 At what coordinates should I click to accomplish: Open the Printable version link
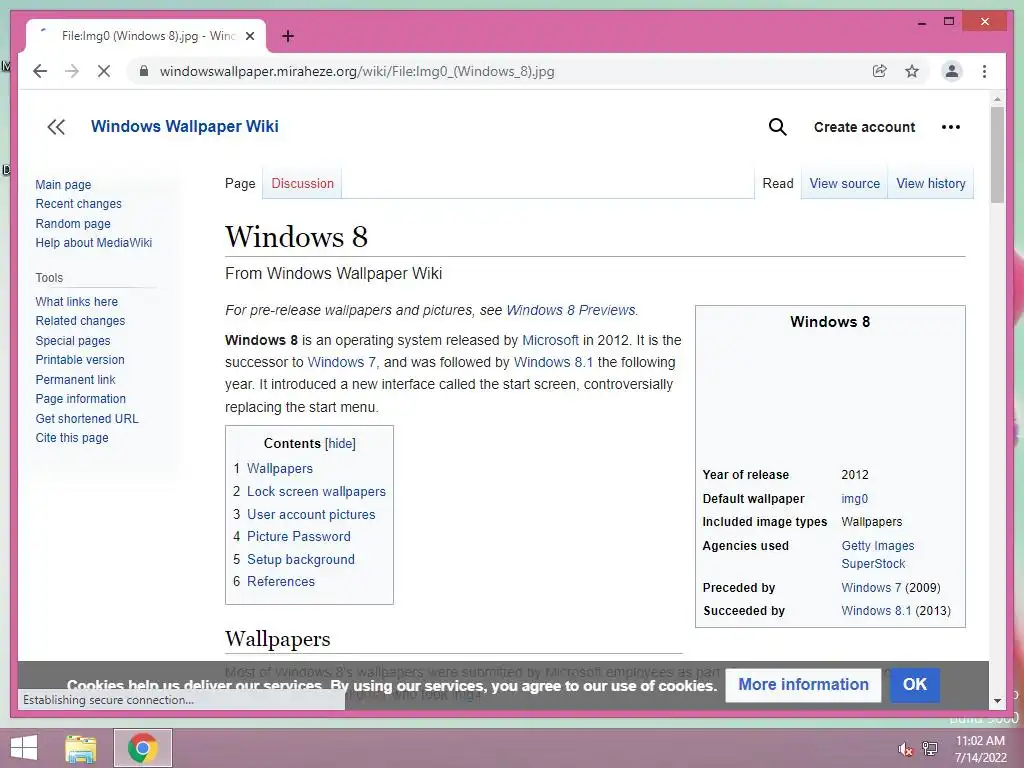[x=80, y=360]
